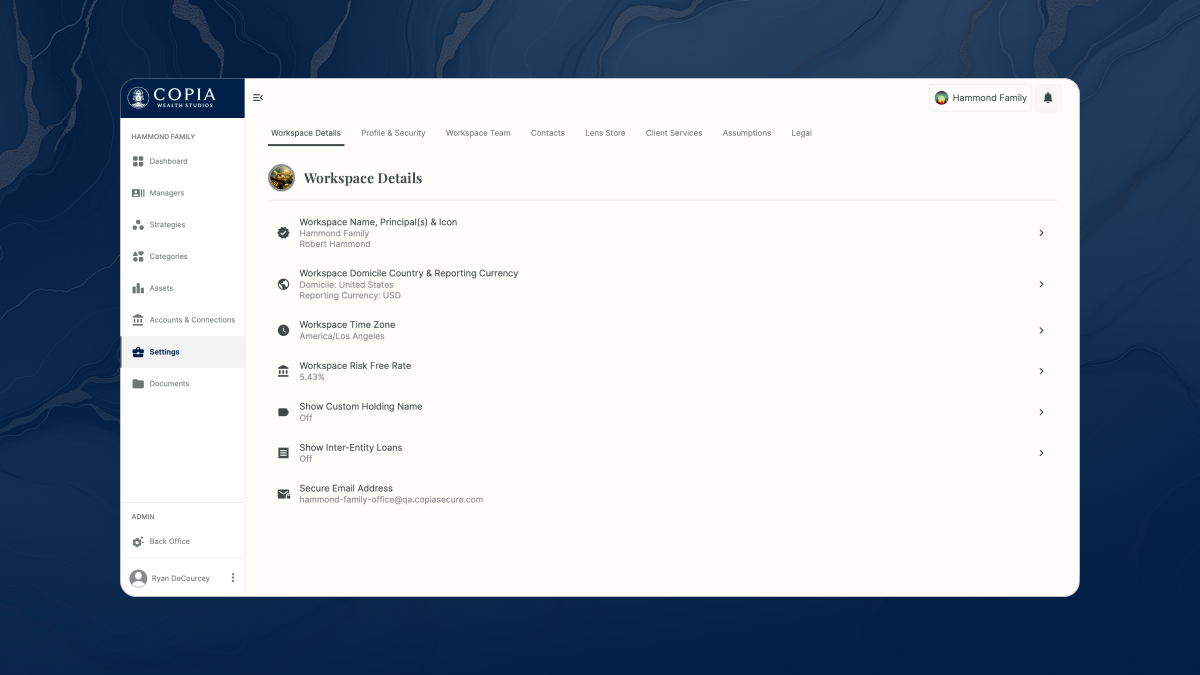Open the Categories sidebar link
This screenshot has width=1200, height=675.
tap(168, 257)
